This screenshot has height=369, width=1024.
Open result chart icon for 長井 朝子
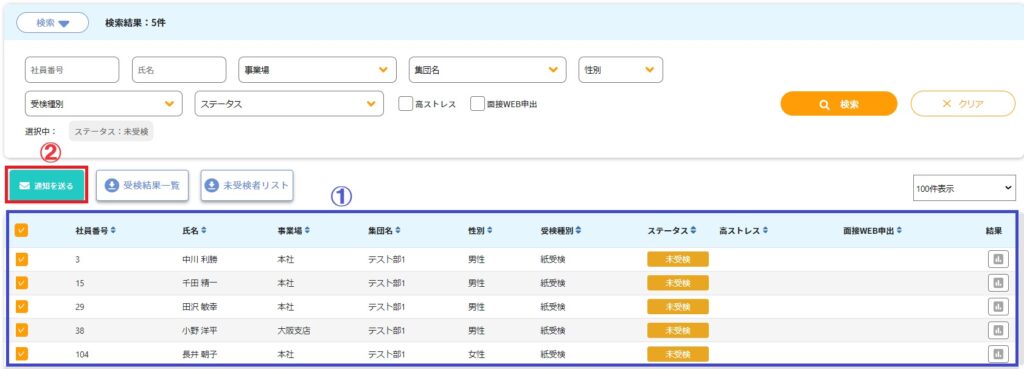pyautogui.click(x=997, y=354)
